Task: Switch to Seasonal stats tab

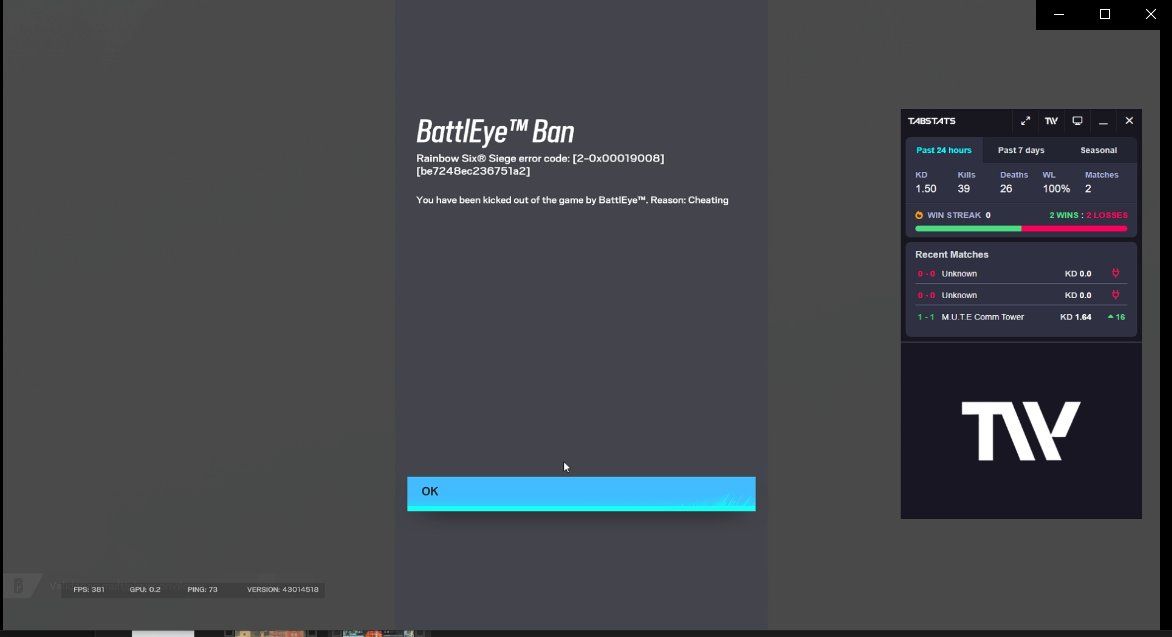Action: pos(1098,150)
